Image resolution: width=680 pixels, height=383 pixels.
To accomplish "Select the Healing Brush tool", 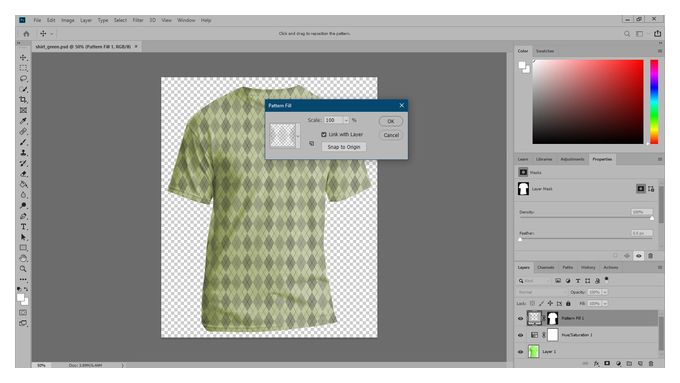I will tap(23, 131).
